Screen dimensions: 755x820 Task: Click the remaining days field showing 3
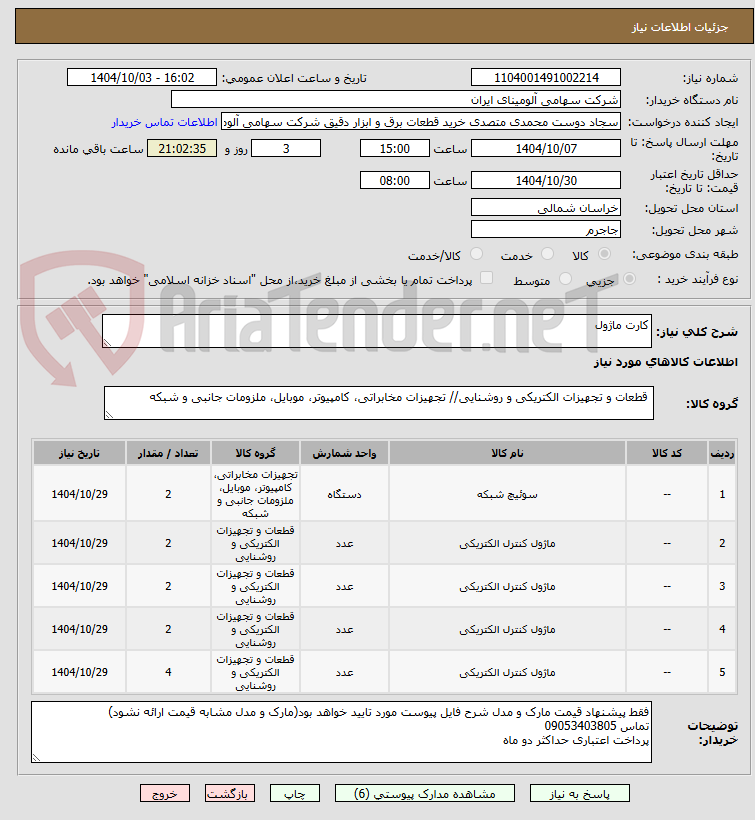point(286,149)
